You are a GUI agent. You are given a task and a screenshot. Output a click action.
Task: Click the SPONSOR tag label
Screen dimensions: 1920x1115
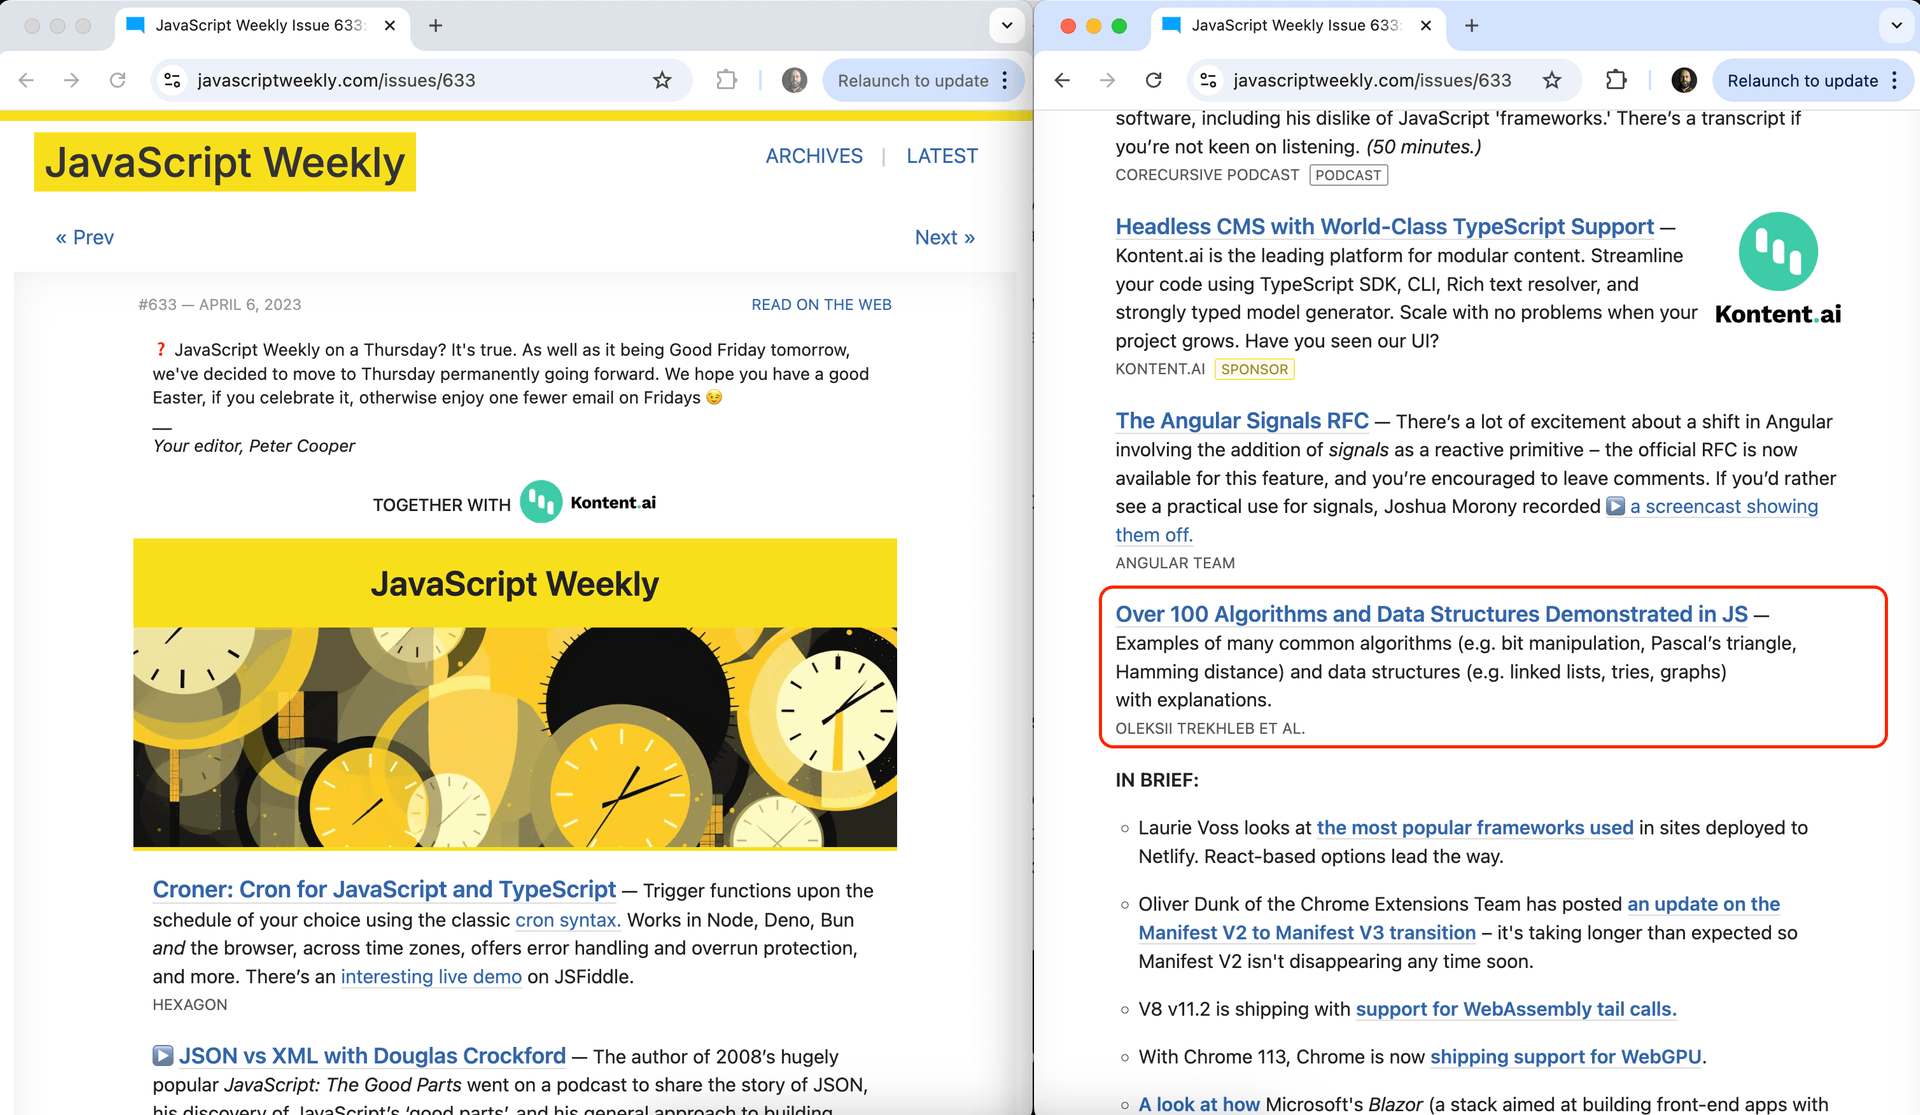1254,369
